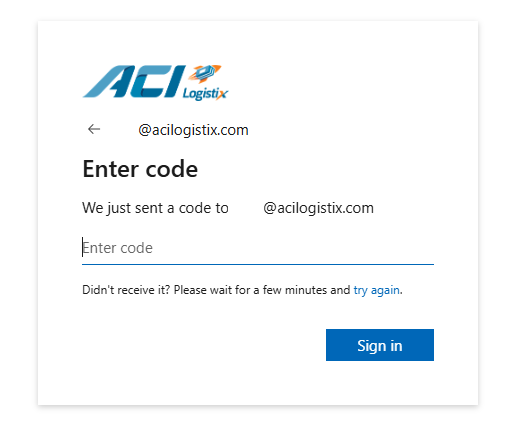Click the blue underline of the code field
Viewport: 509px width, 423px height.
point(258,264)
